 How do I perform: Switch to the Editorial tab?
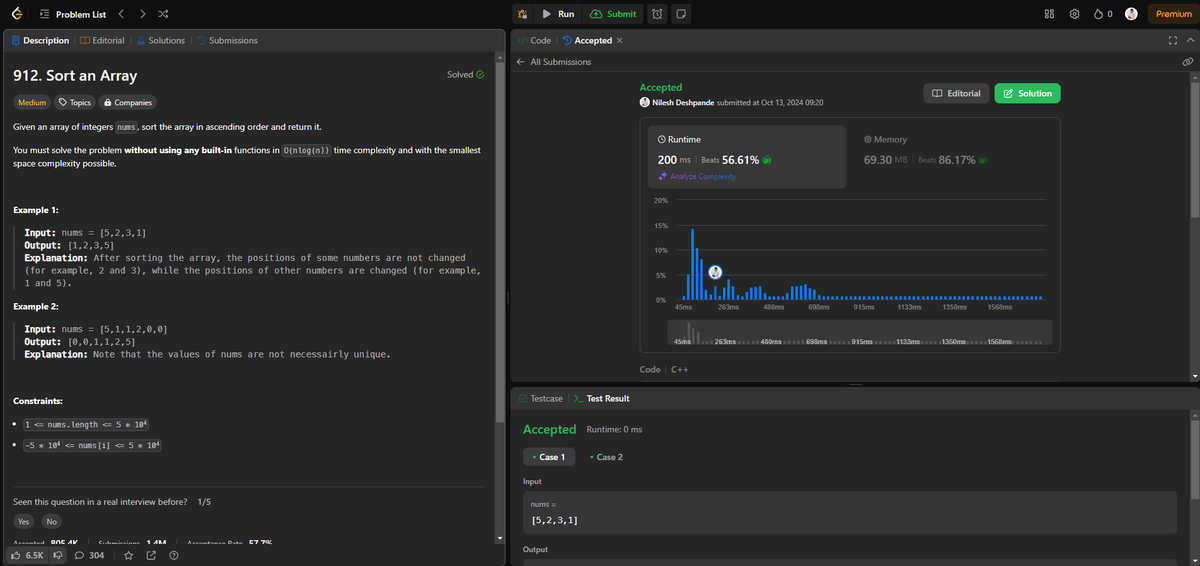[102, 40]
